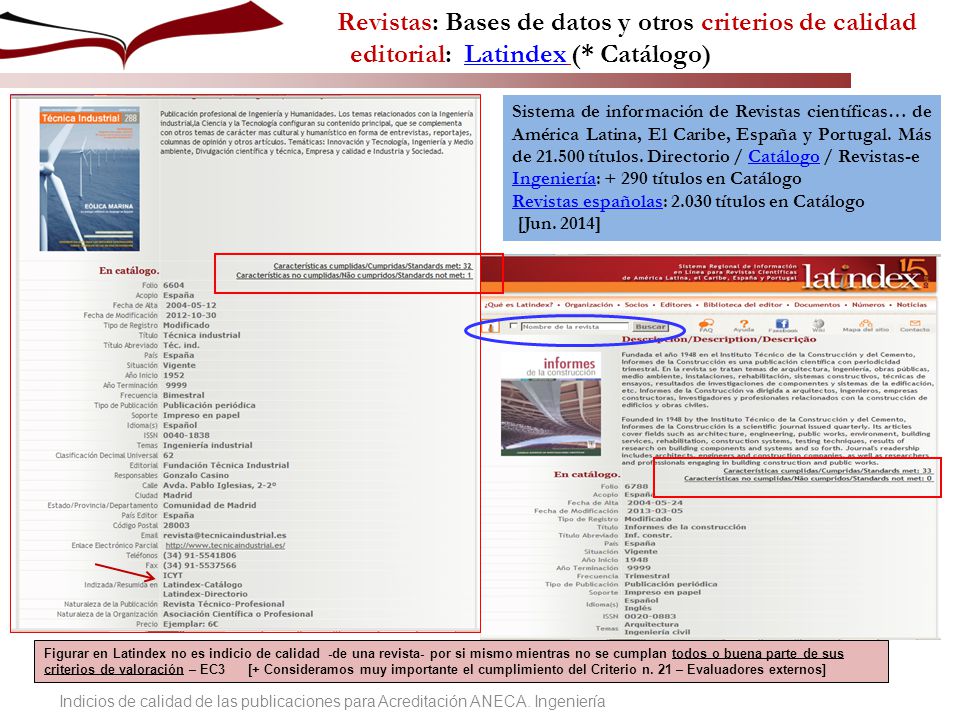Click the Fecha de Alta value 2004-05-12
Viewport: 960px width, 720px height.
[x=191, y=305]
